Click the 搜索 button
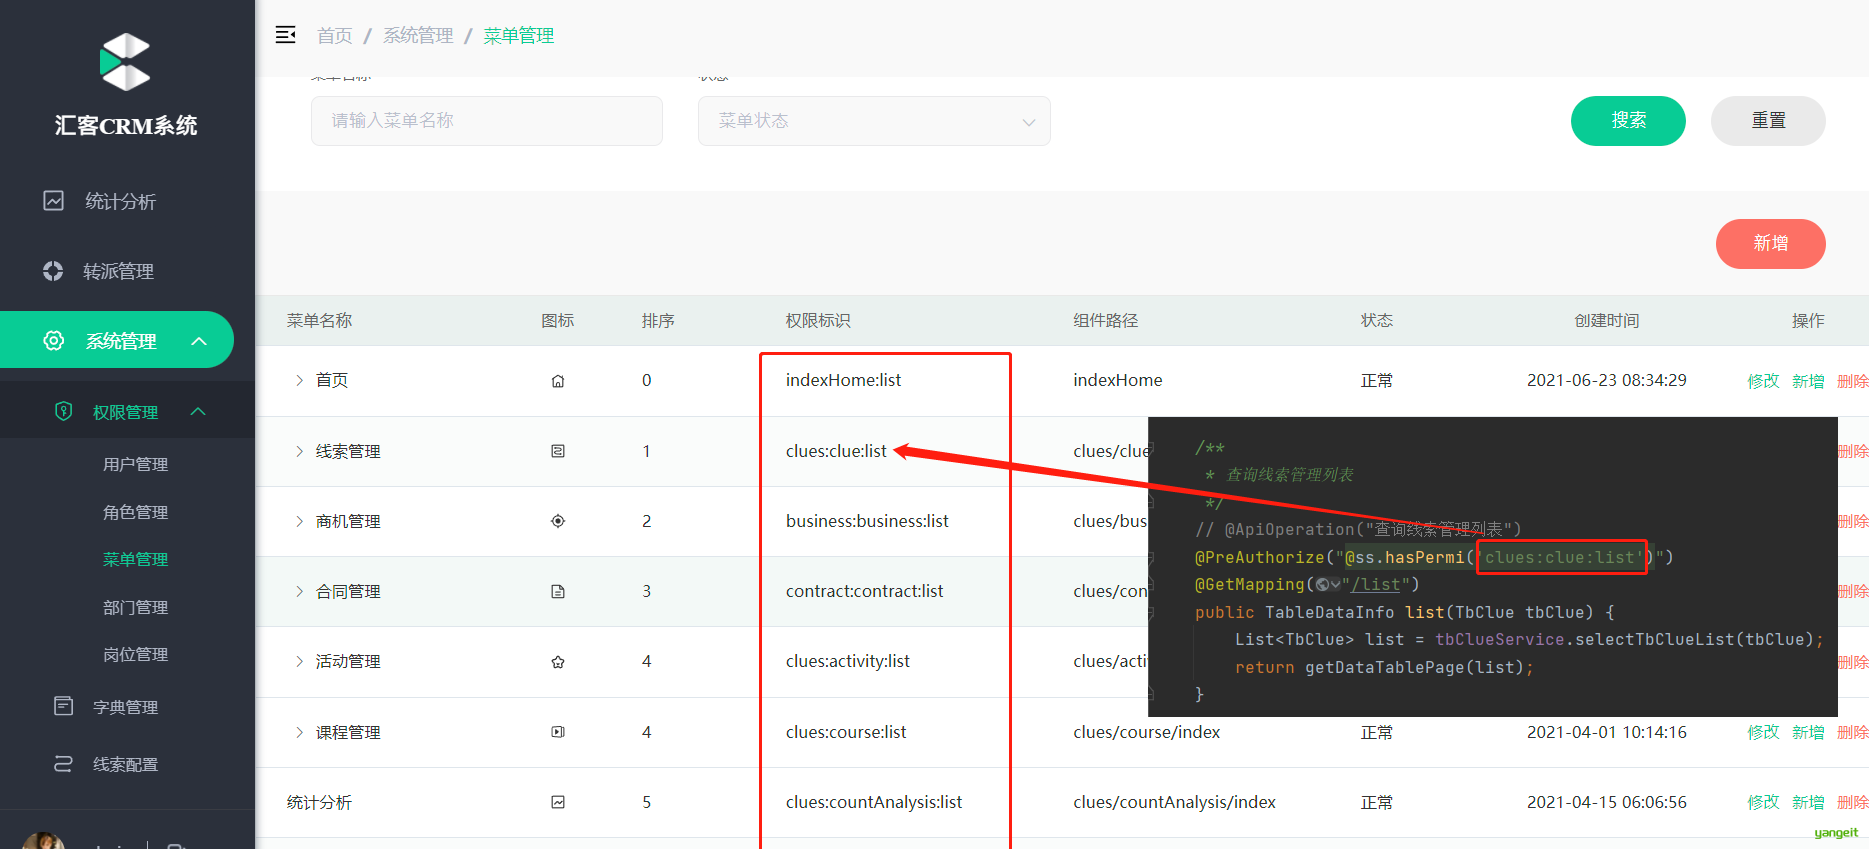The width and height of the screenshot is (1869, 849). 1628,121
